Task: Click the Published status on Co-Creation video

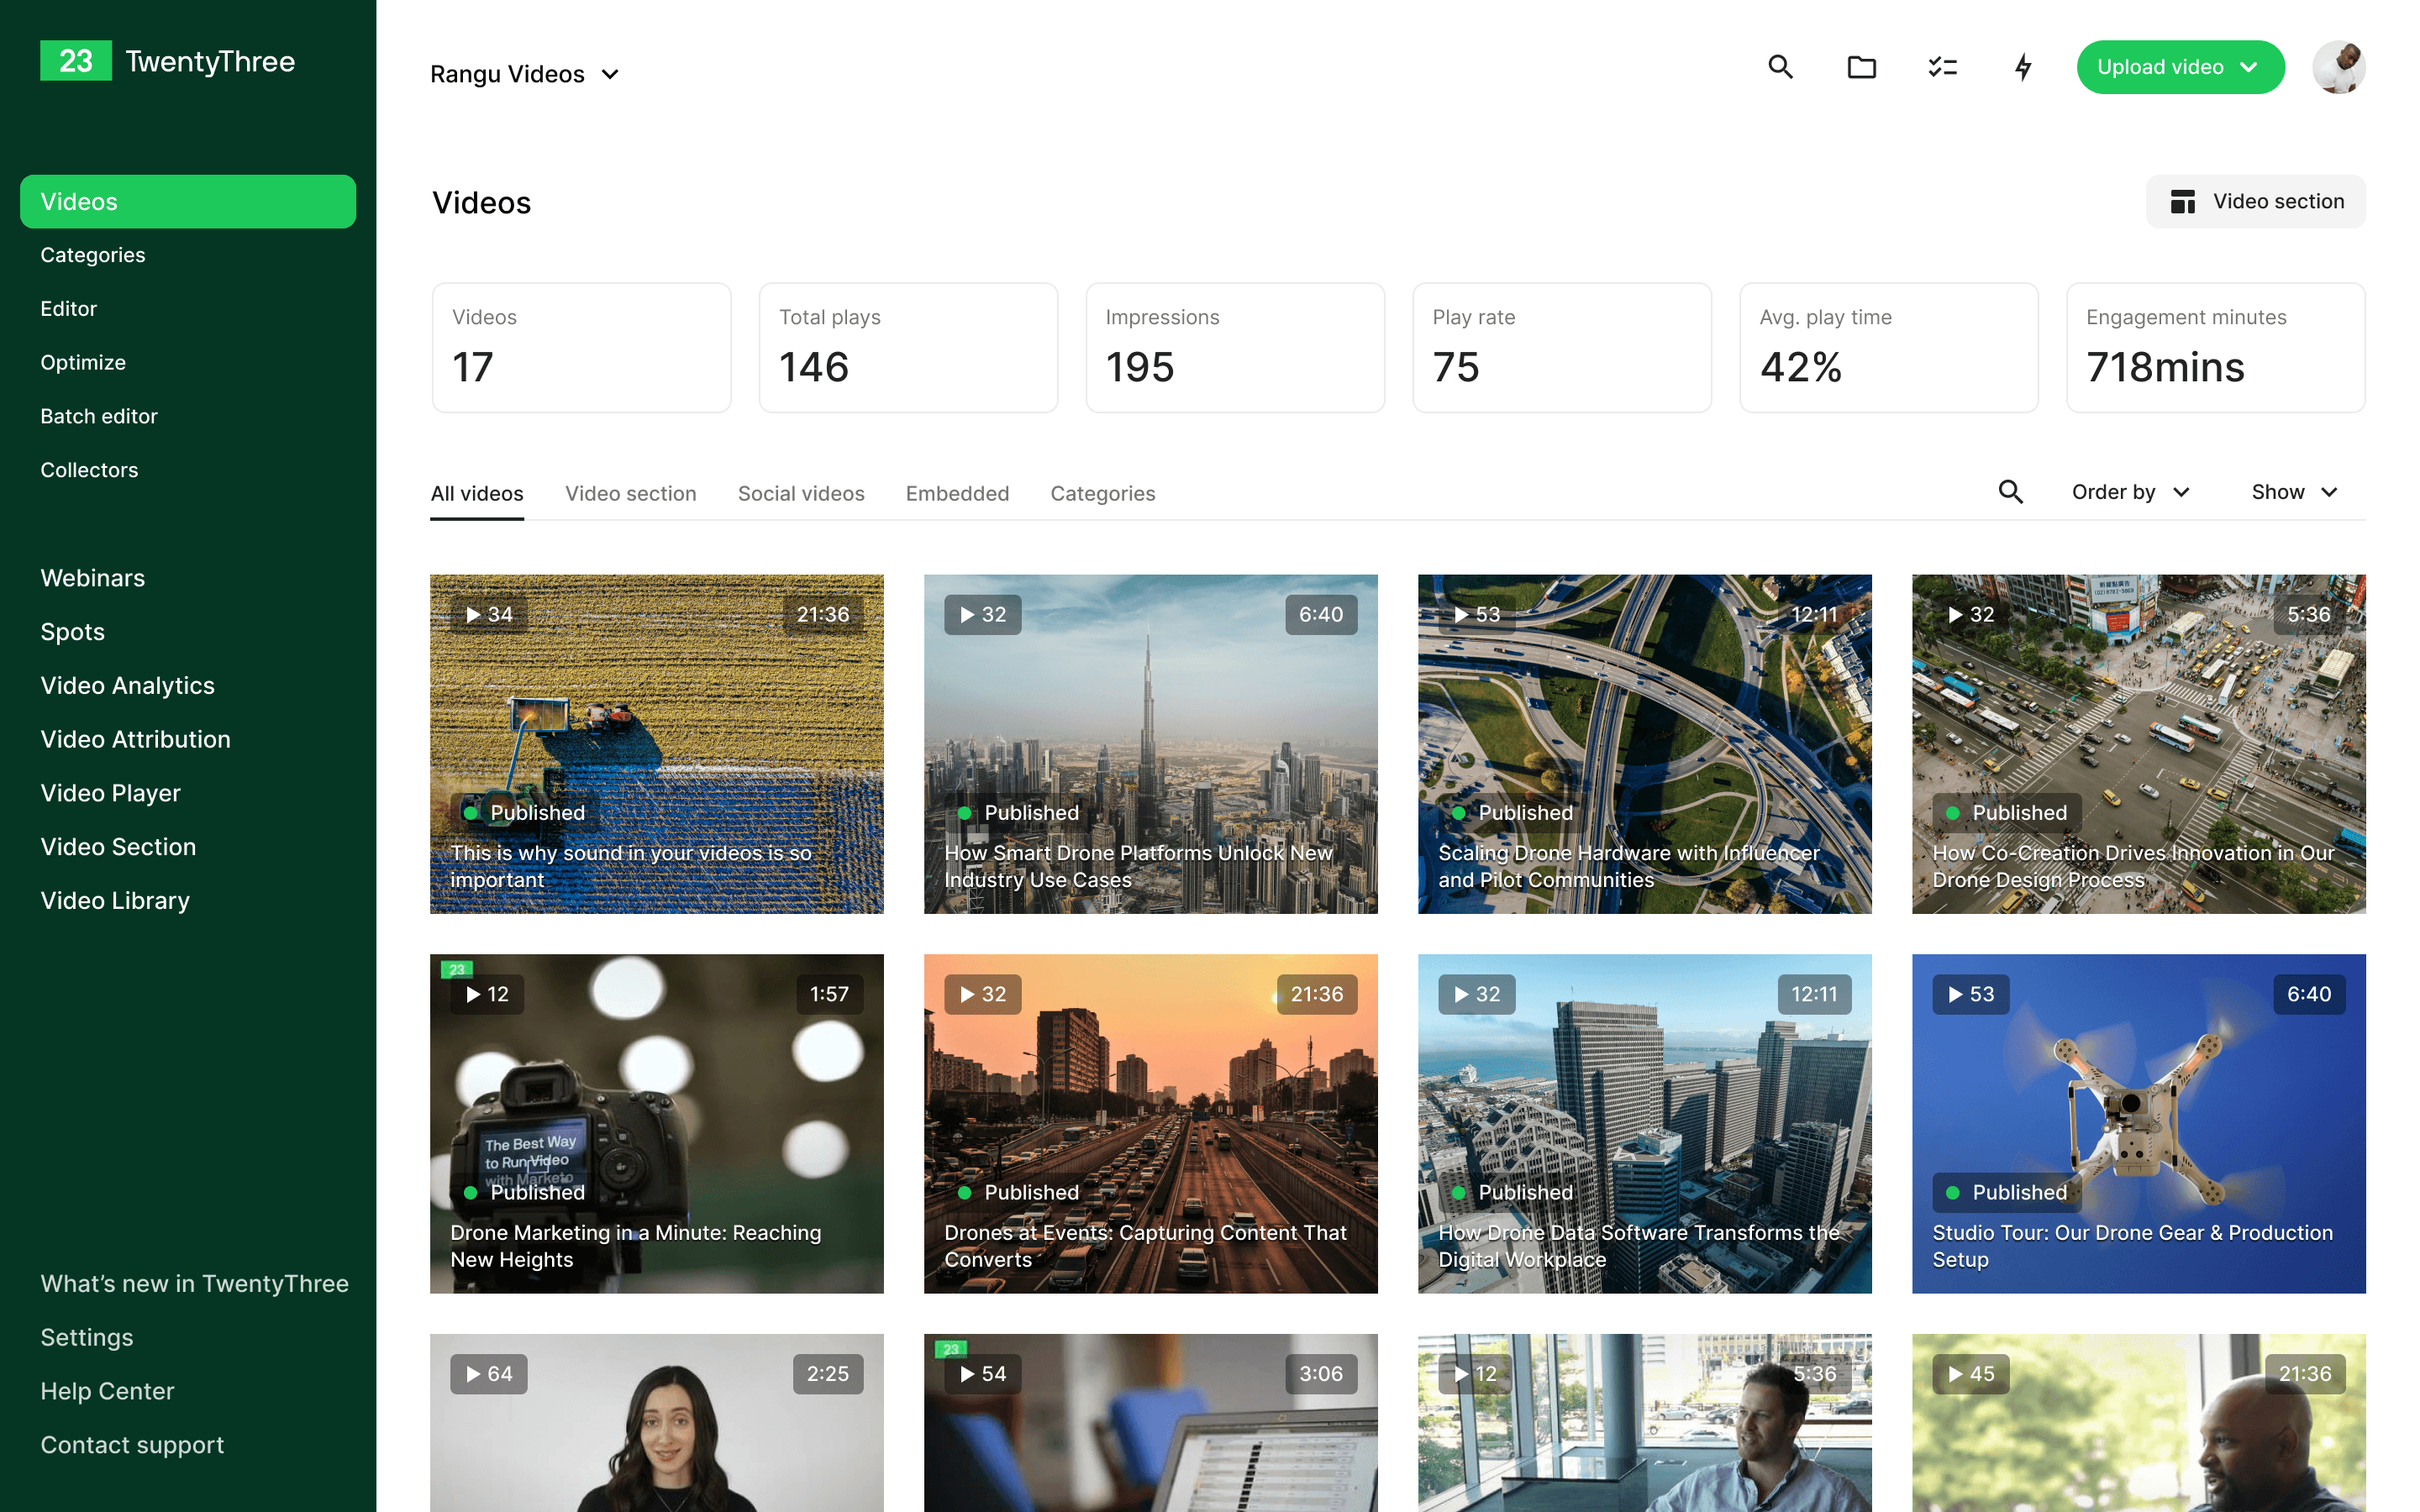Action: click(2007, 813)
